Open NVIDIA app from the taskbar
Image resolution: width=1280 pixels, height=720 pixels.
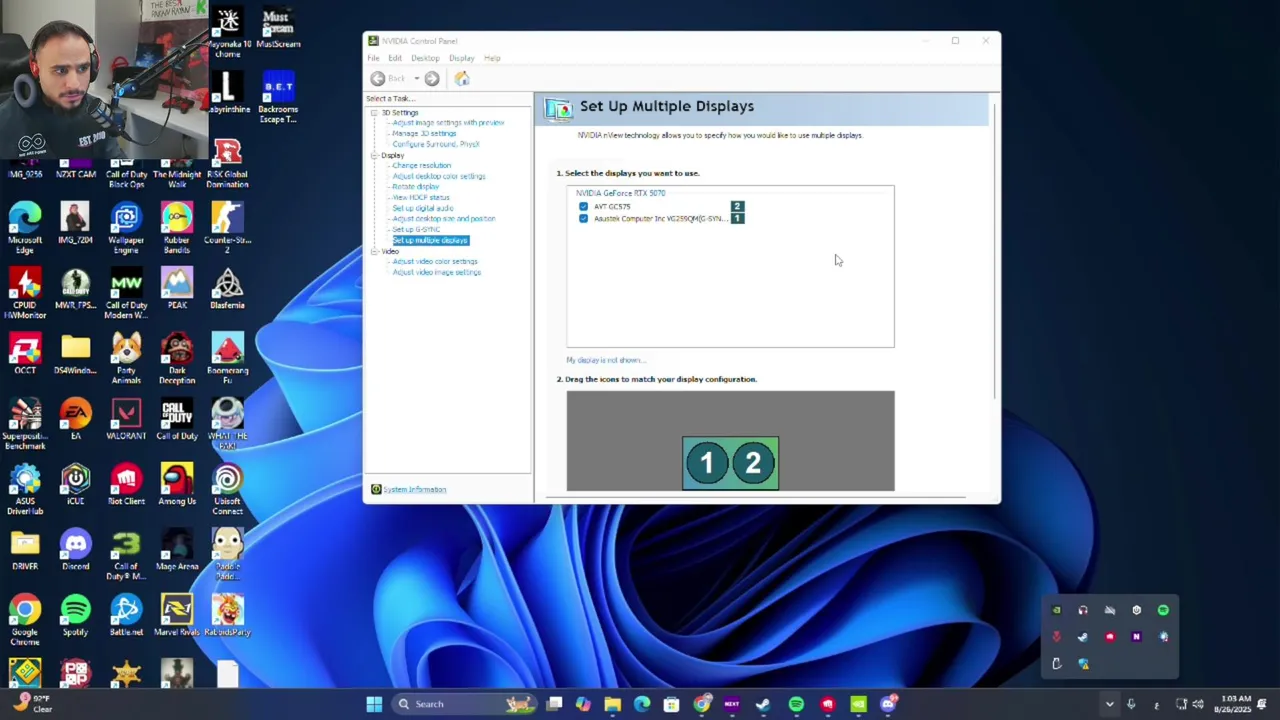click(x=858, y=704)
